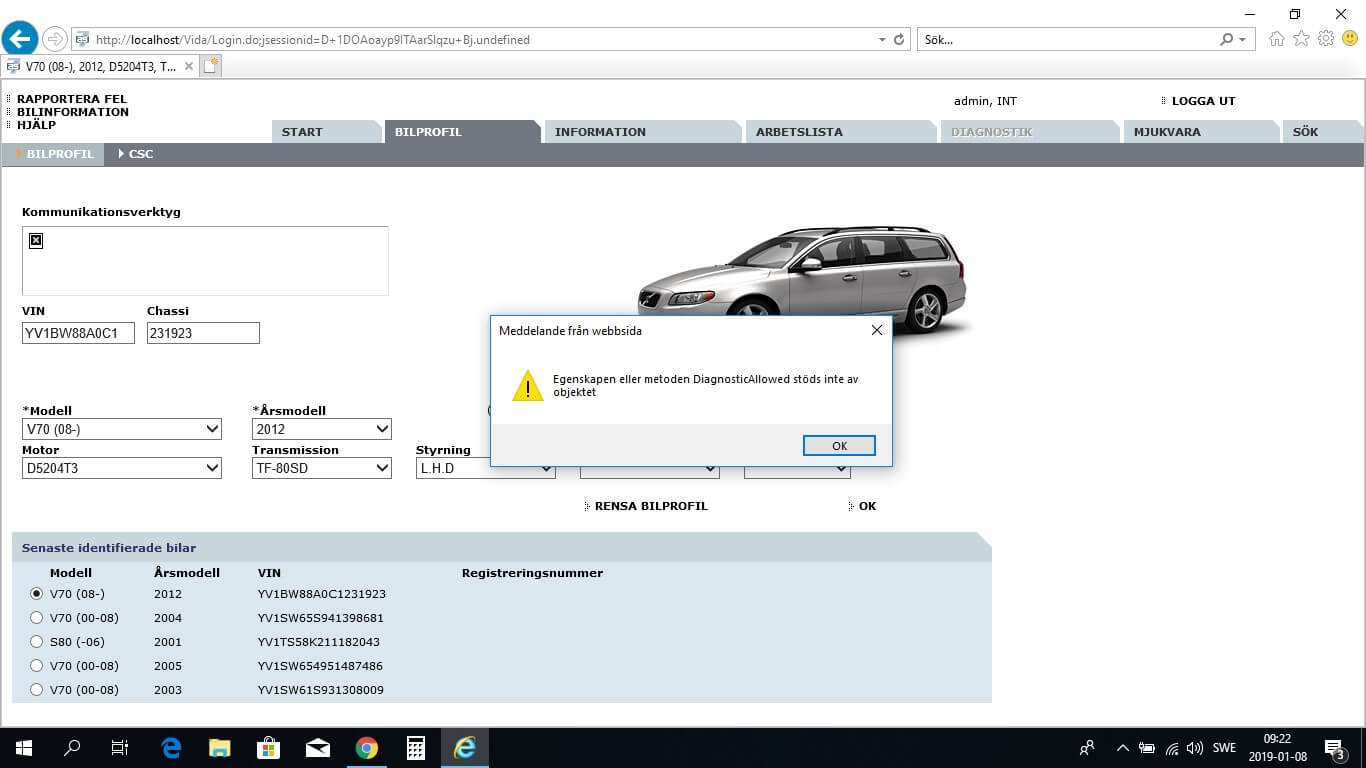
Task: Launch Edge from taskbar
Action: coord(171,748)
